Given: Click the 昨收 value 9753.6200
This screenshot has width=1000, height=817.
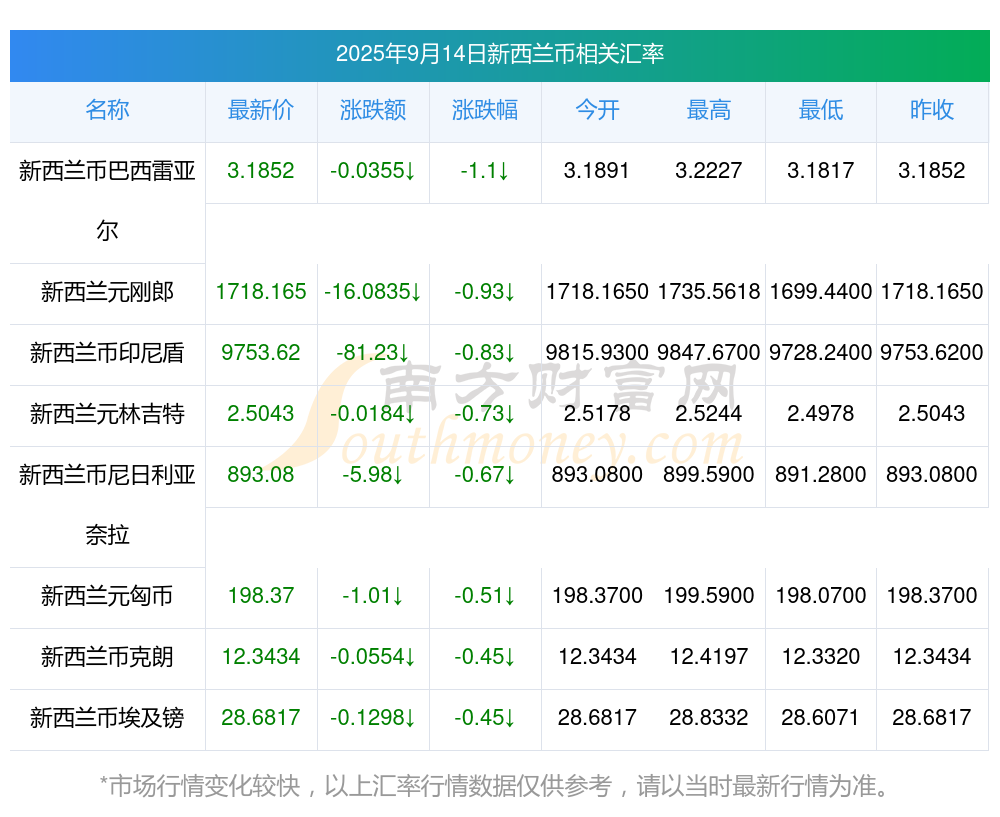Looking at the screenshot, I should tap(932, 352).
